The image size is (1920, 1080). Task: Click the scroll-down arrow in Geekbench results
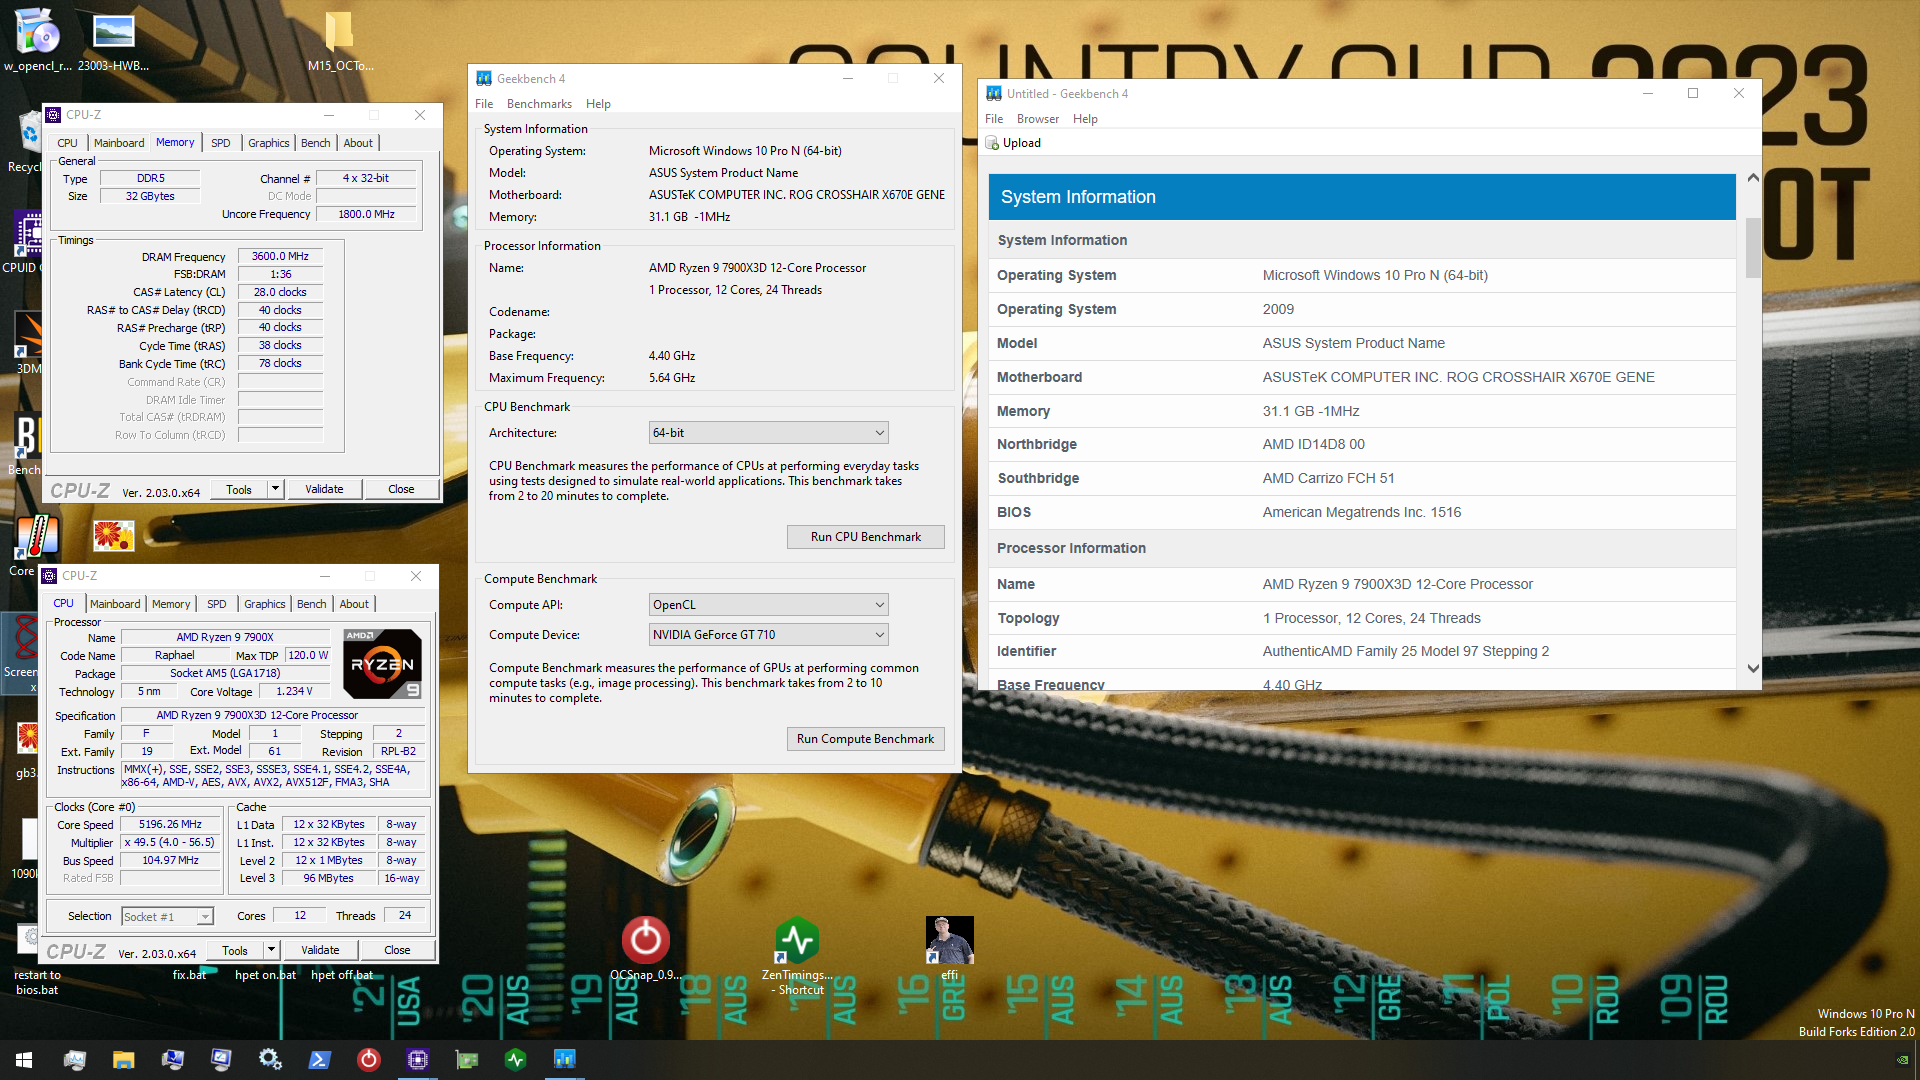[x=1753, y=668]
